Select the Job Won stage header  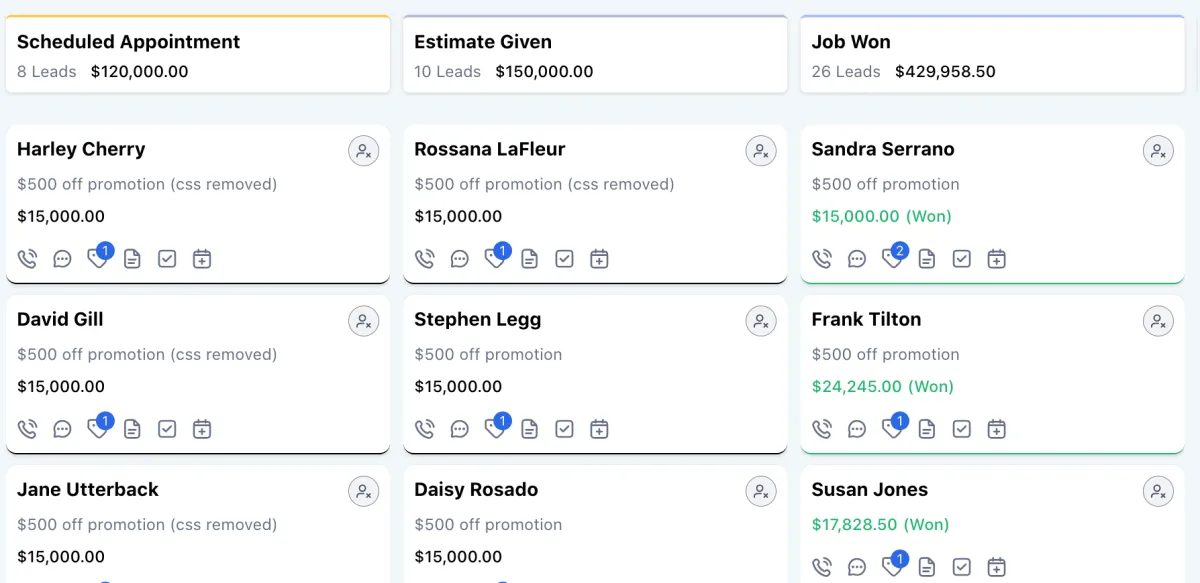(x=992, y=55)
